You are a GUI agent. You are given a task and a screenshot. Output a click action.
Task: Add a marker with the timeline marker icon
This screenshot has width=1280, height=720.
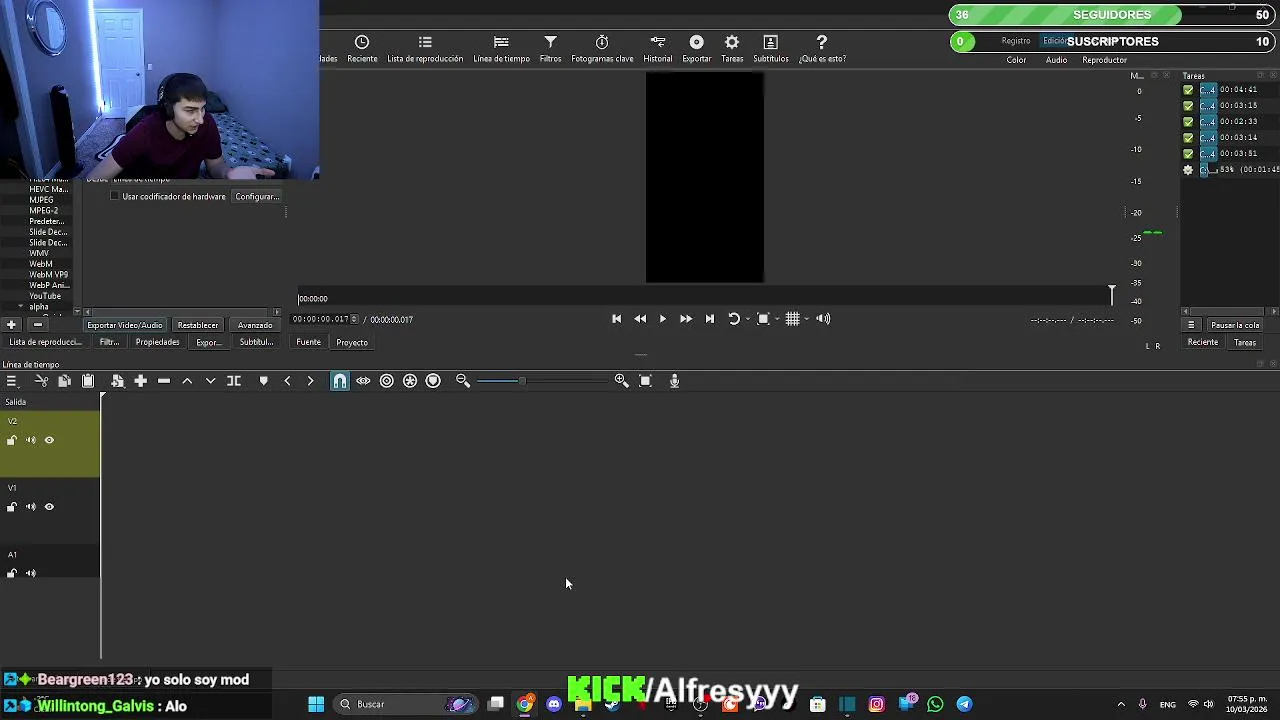click(x=264, y=381)
